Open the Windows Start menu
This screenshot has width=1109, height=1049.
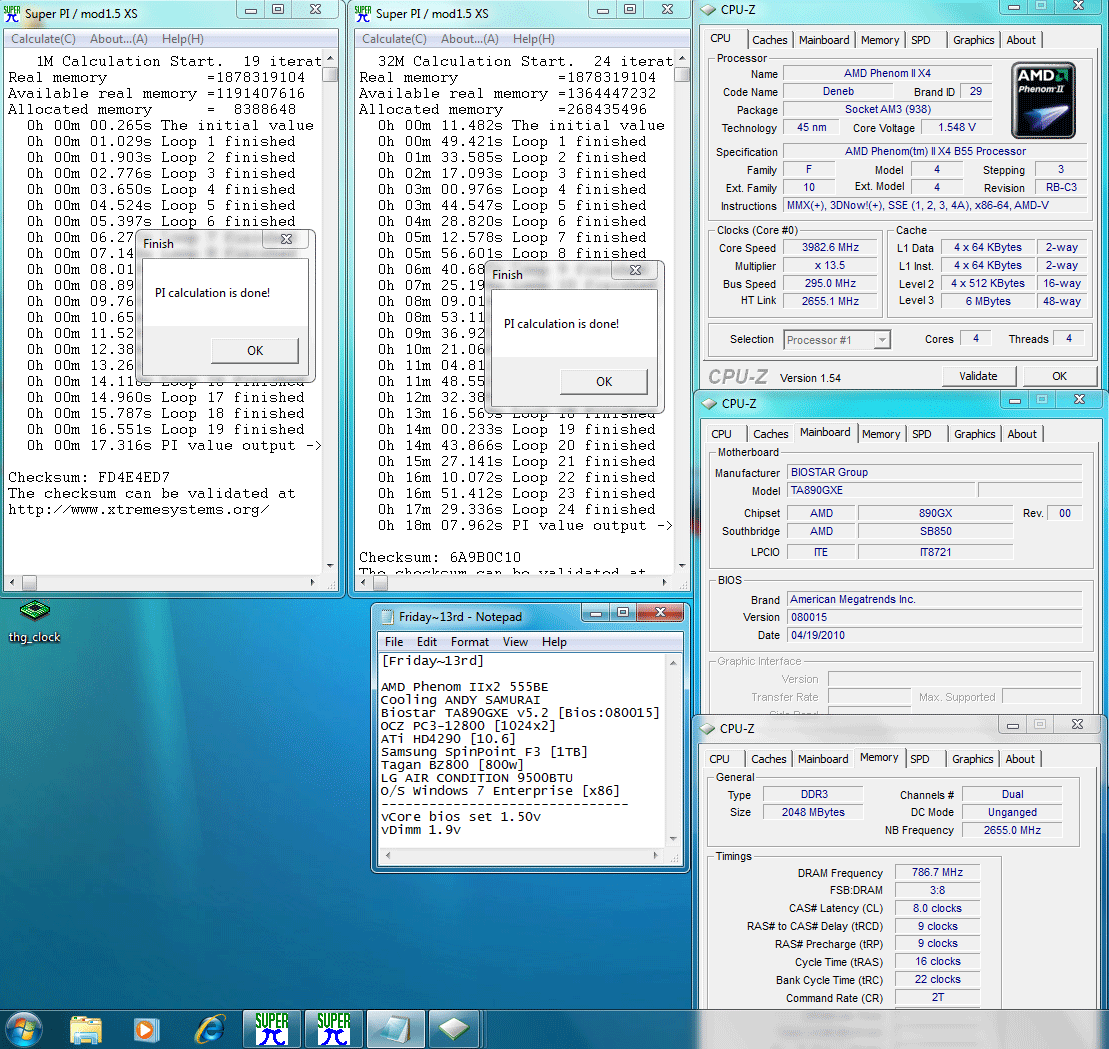(24, 1027)
